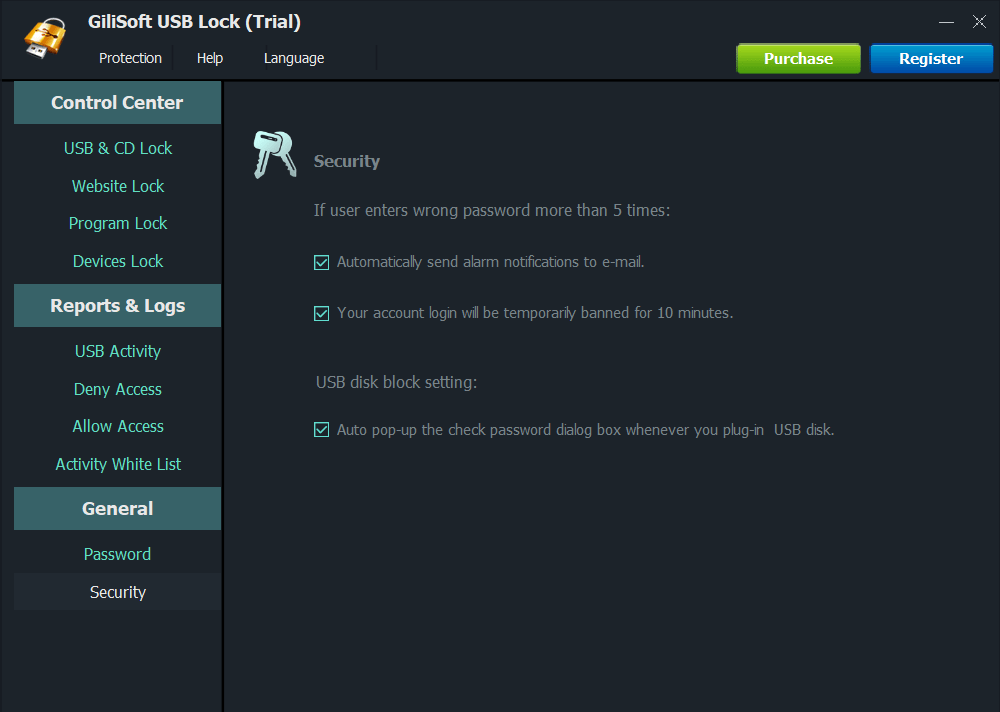Screen dimensions: 1000x712
Task: Click the green Purchase button
Action: tap(798, 59)
